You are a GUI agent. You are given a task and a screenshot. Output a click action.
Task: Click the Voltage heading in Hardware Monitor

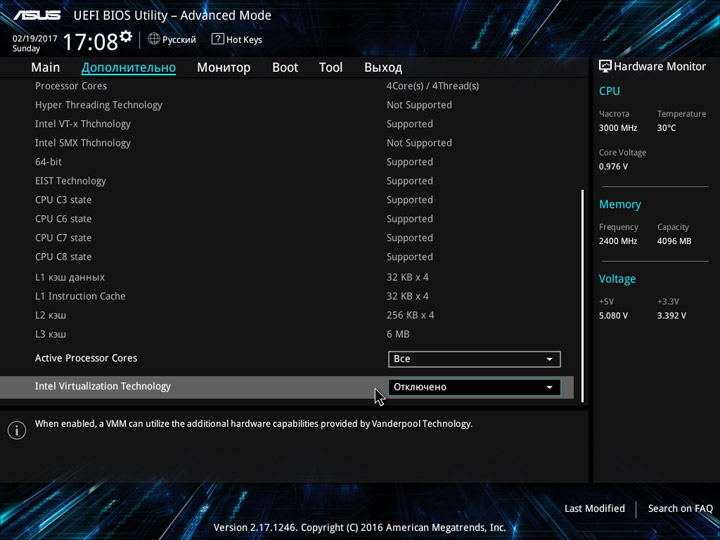[x=617, y=279]
